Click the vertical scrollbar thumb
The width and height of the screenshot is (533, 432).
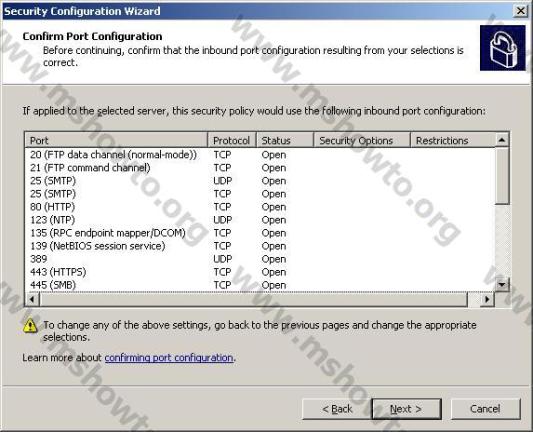pos(502,176)
